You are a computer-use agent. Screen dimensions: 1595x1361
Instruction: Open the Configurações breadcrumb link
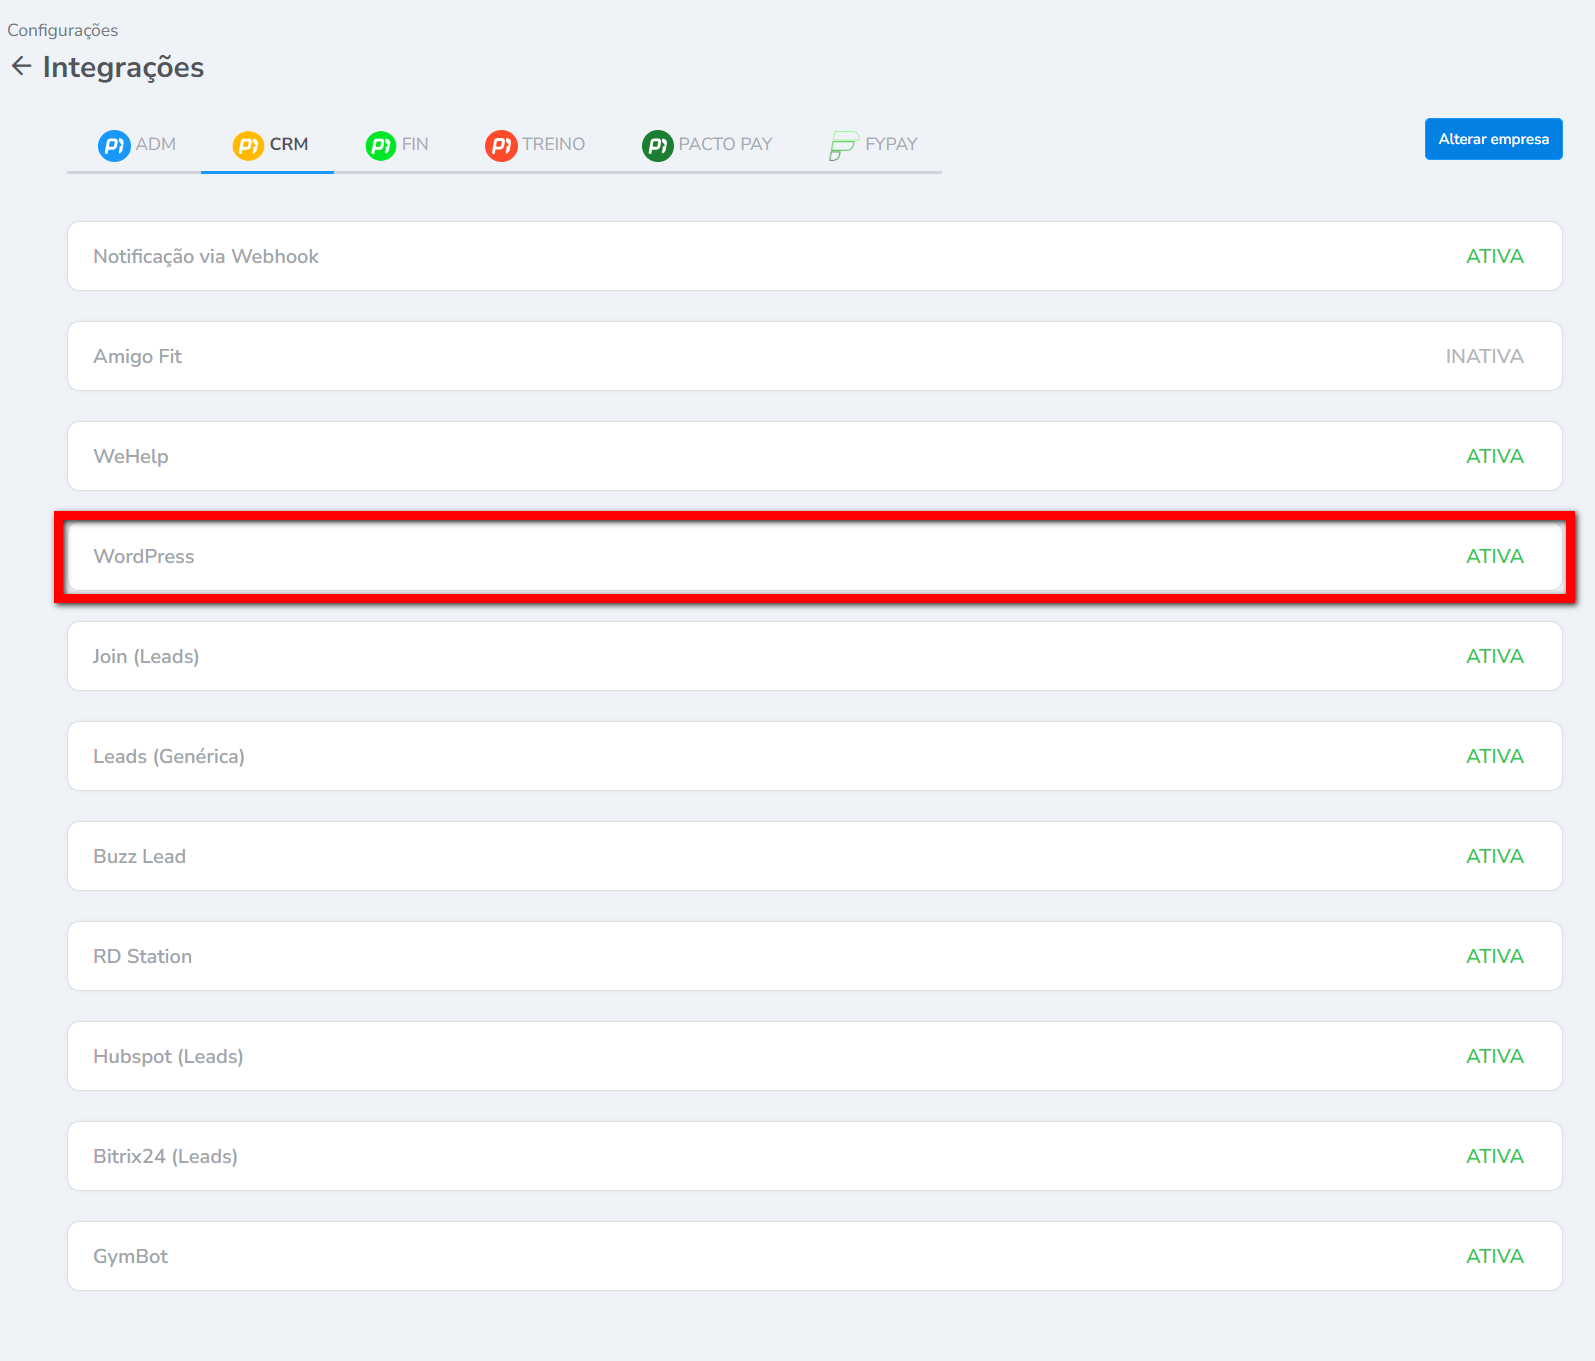(x=62, y=30)
